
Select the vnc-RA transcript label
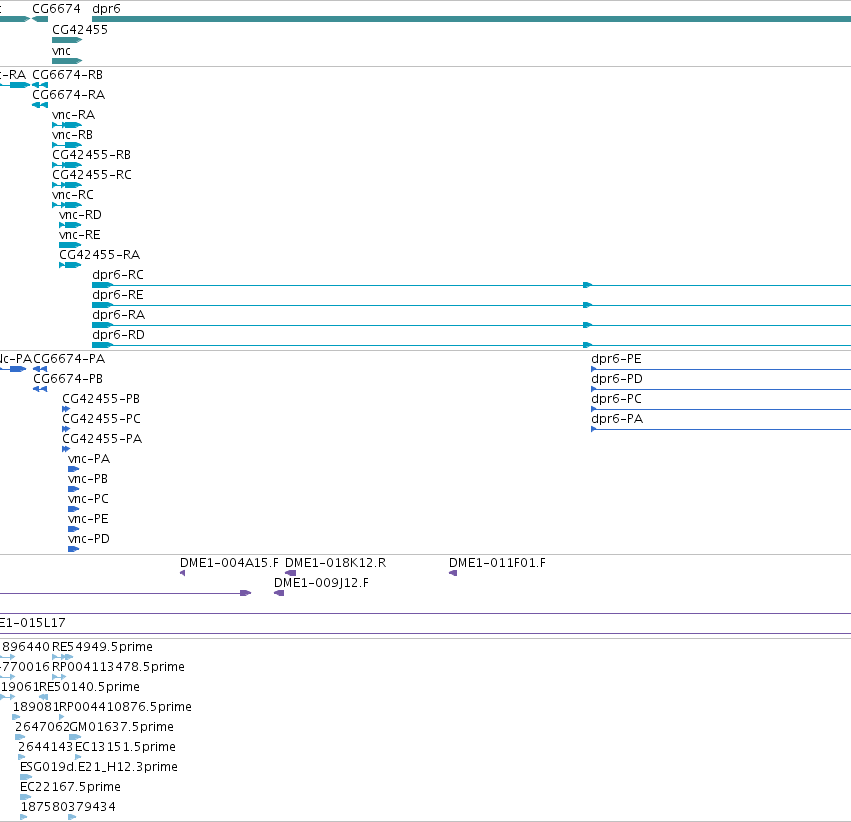pos(73,115)
